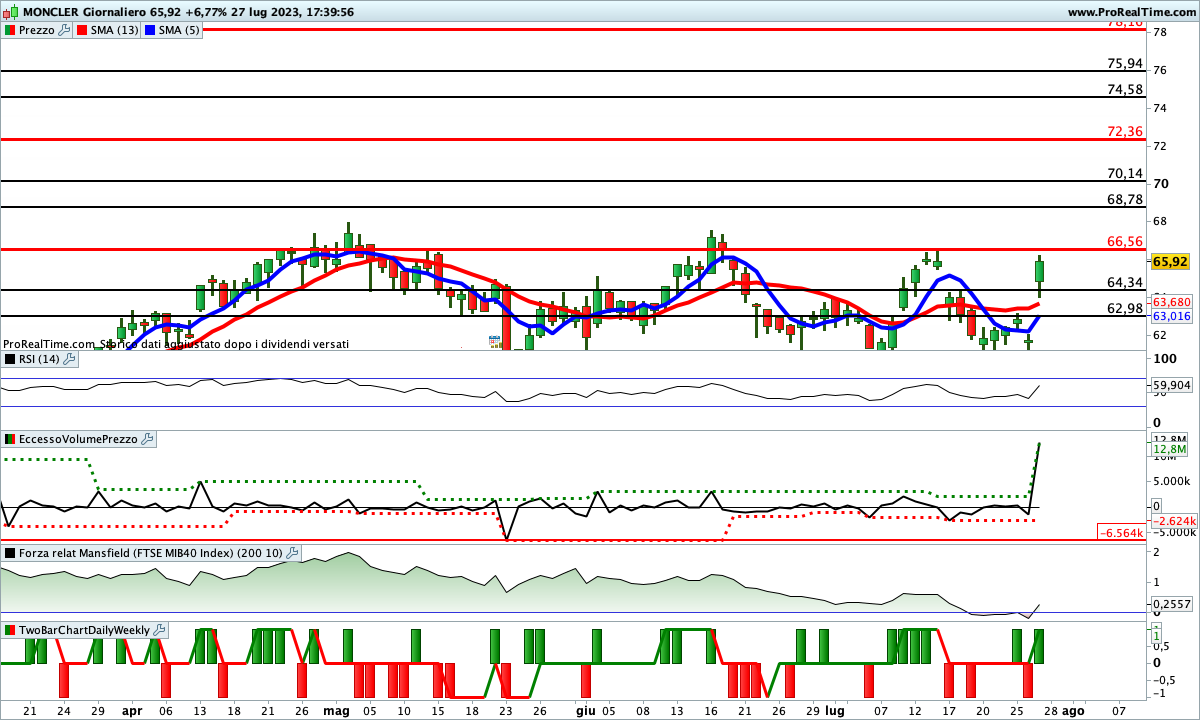The image size is (1200, 720).
Task: Click the blue 63,016 SMA value tag
Action: (1171, 316)
